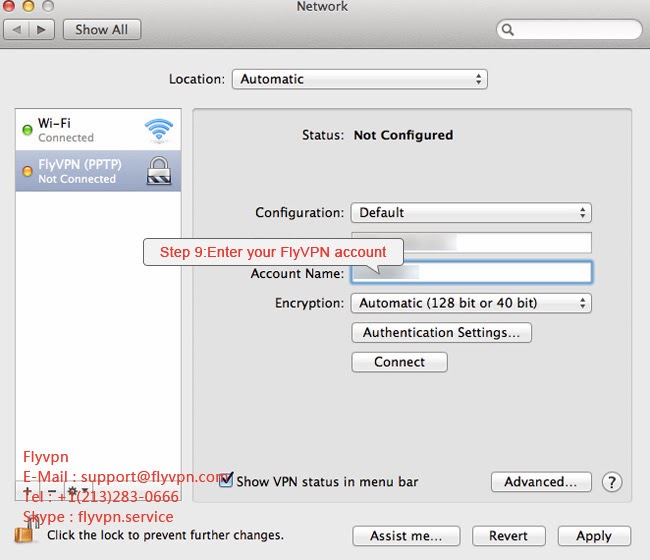Image resolution: width=650 pixels, height=560 pixels.
Task: Click the VPN padlock icon
Action: click(159, 170)
